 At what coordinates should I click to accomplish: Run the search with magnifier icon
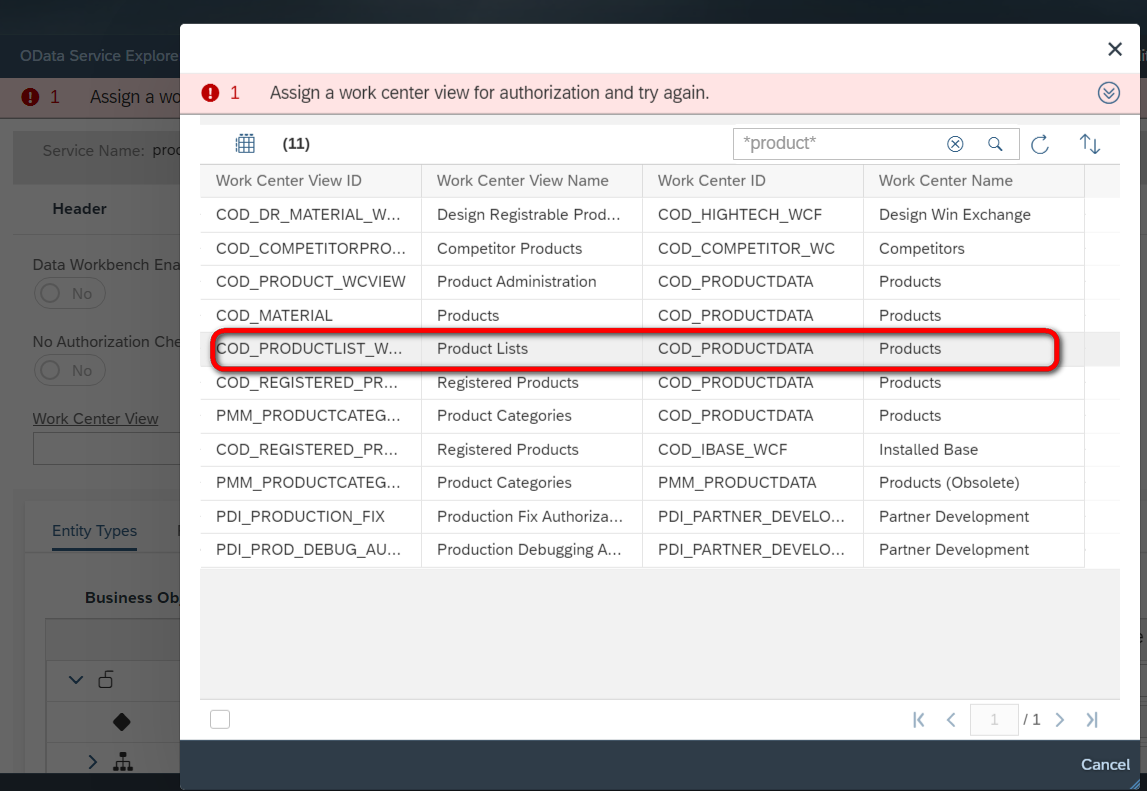pyautogui.click(x=995, y=144)
